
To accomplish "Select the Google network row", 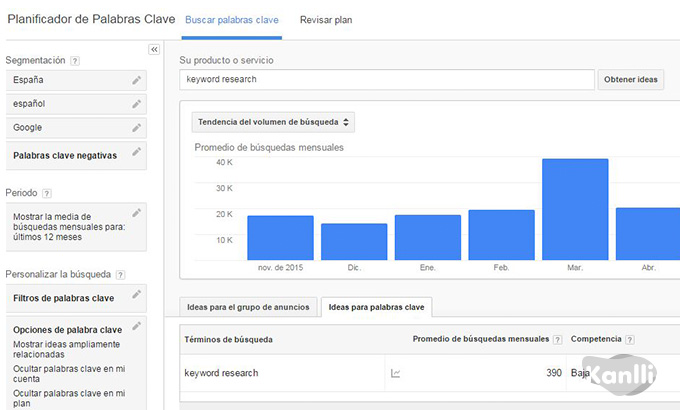I will 76,128.
